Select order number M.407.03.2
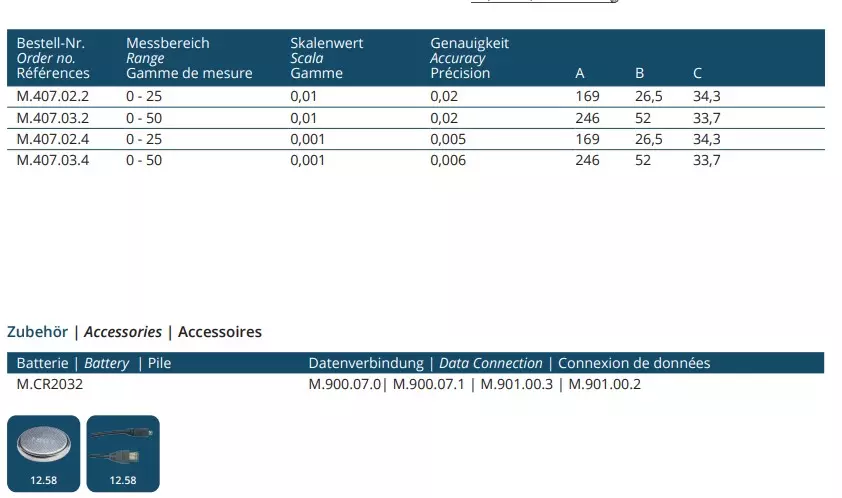842x498 pixels. [x=53, y=118]
